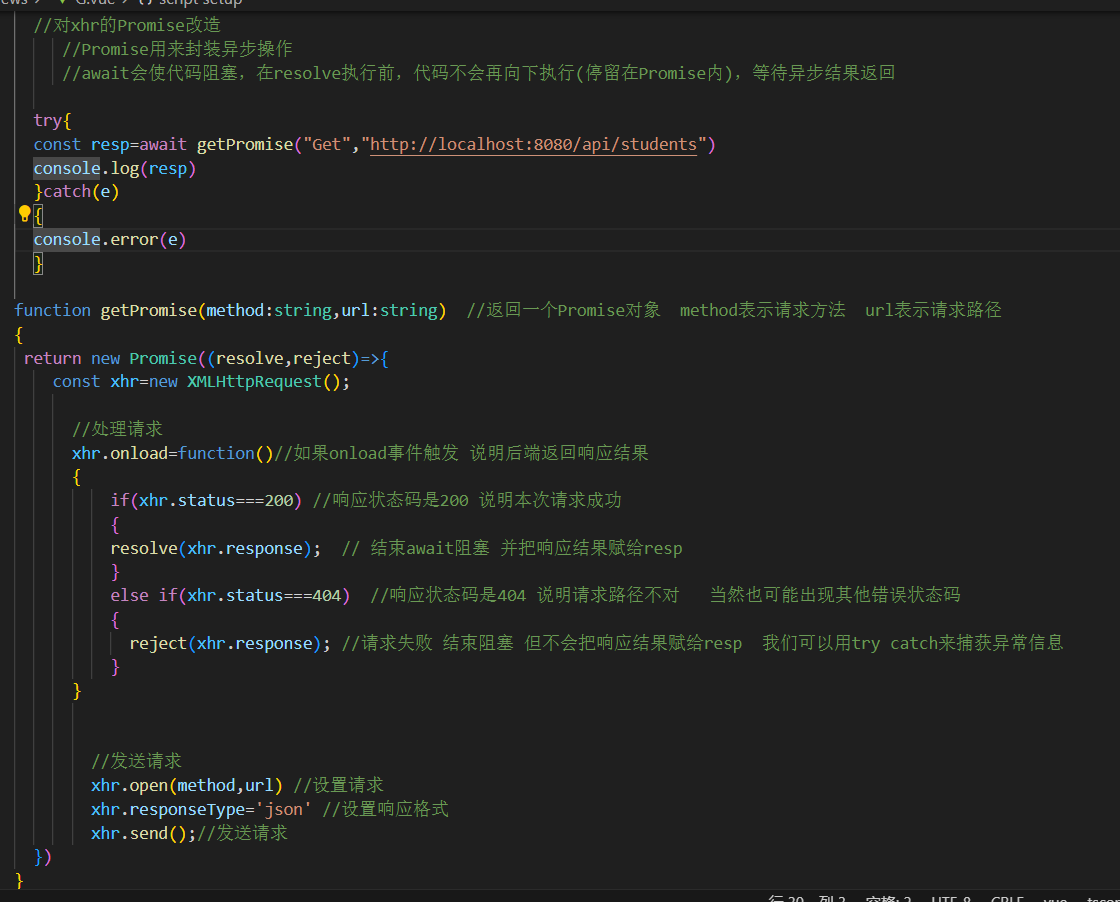
Task: Click the "function" keyword before getPromise
Action: pos(52,310)
